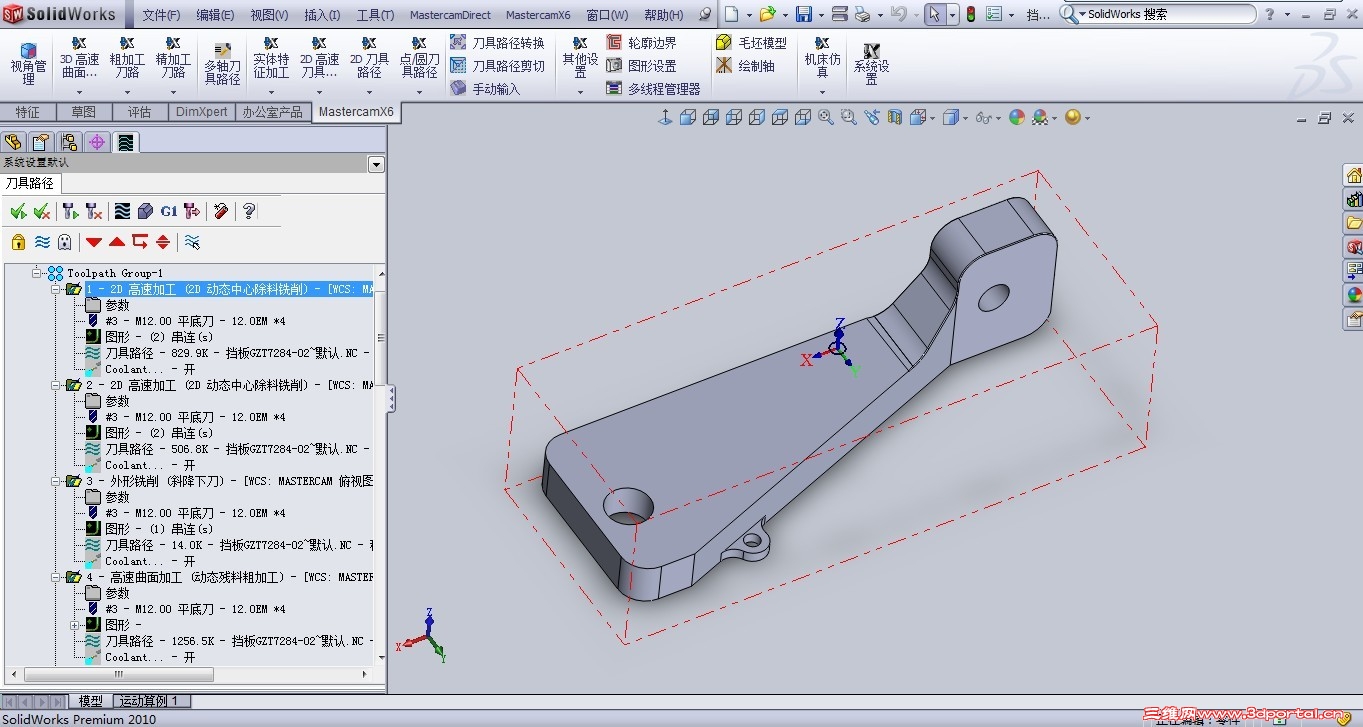The image size is (1363, 727).
Task: Switch to 特征 tab
Action: coord(28,112)
